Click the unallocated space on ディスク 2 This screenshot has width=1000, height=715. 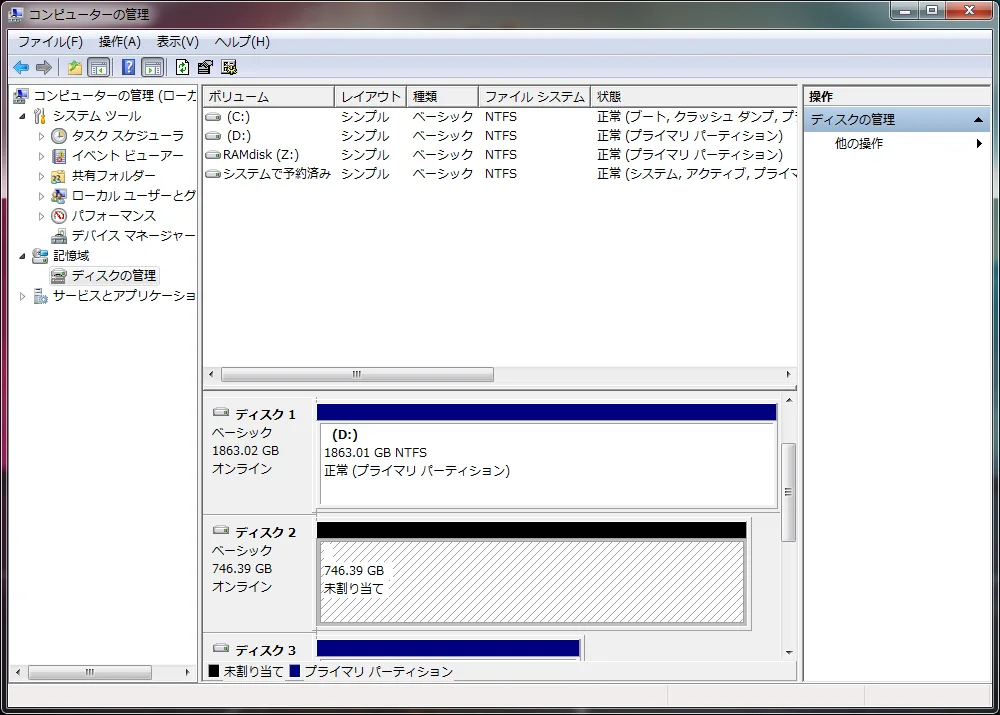(530, 580)
